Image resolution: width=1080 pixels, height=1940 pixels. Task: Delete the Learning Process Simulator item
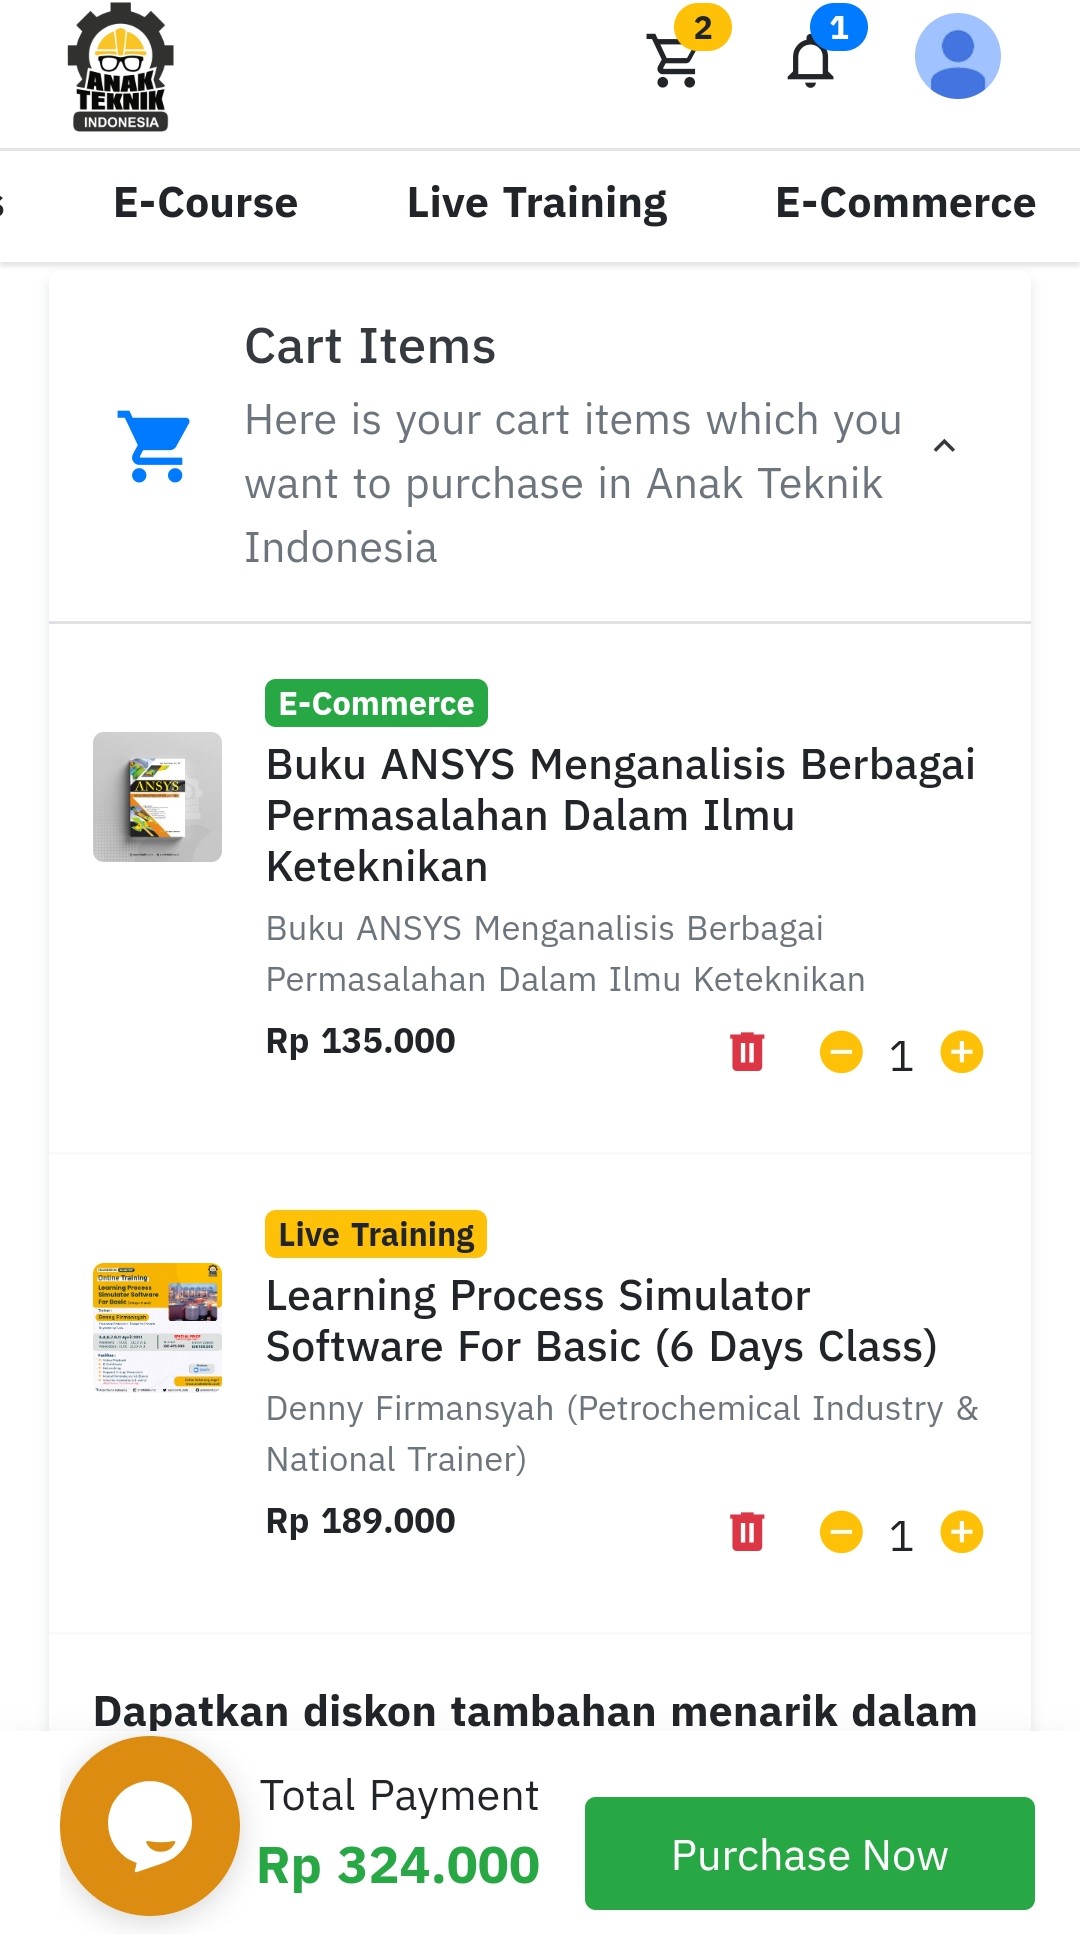(x=747, y=1532)
